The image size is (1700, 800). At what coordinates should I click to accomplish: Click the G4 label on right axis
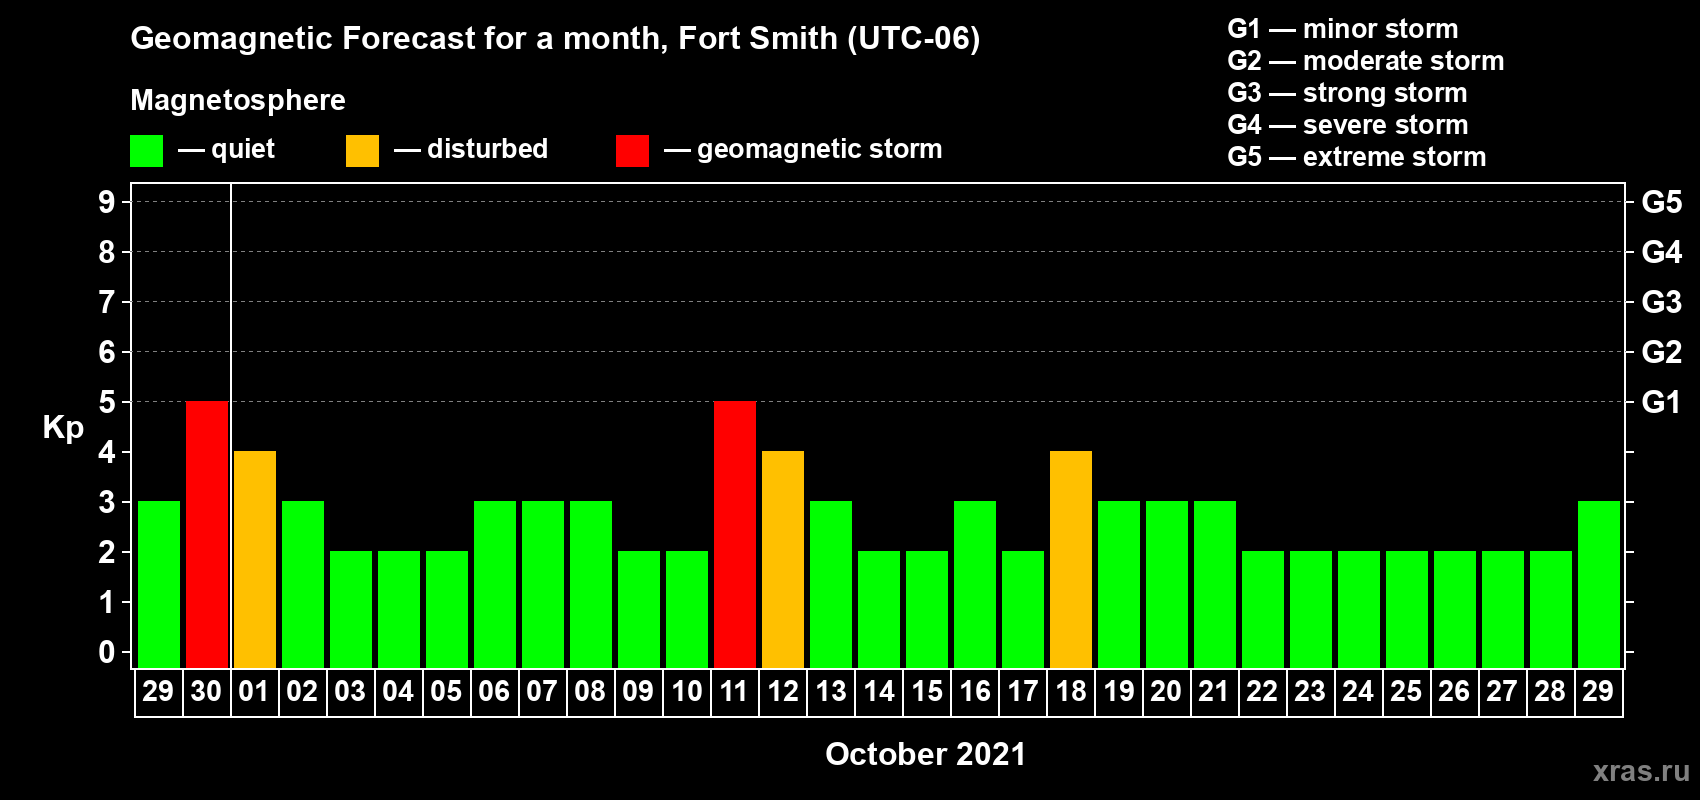pyautogui.click(x=1662, y=252)
